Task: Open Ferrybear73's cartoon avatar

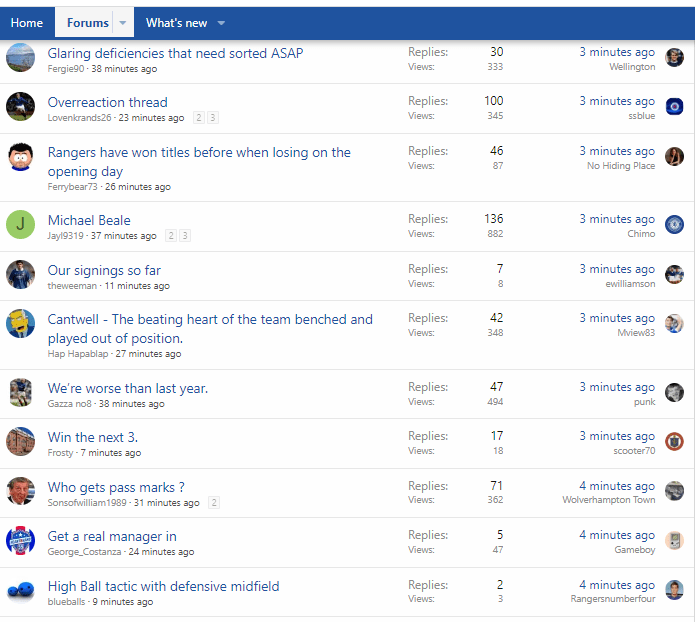Action: (x=20, y=157)
